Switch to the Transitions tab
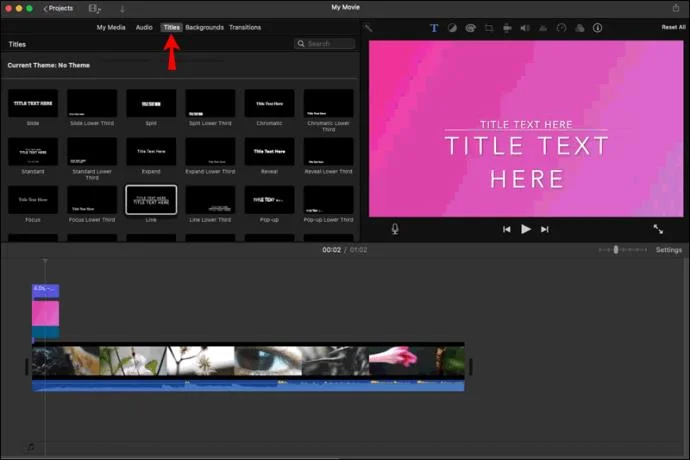690x460 pixels. tap(245, 27)
